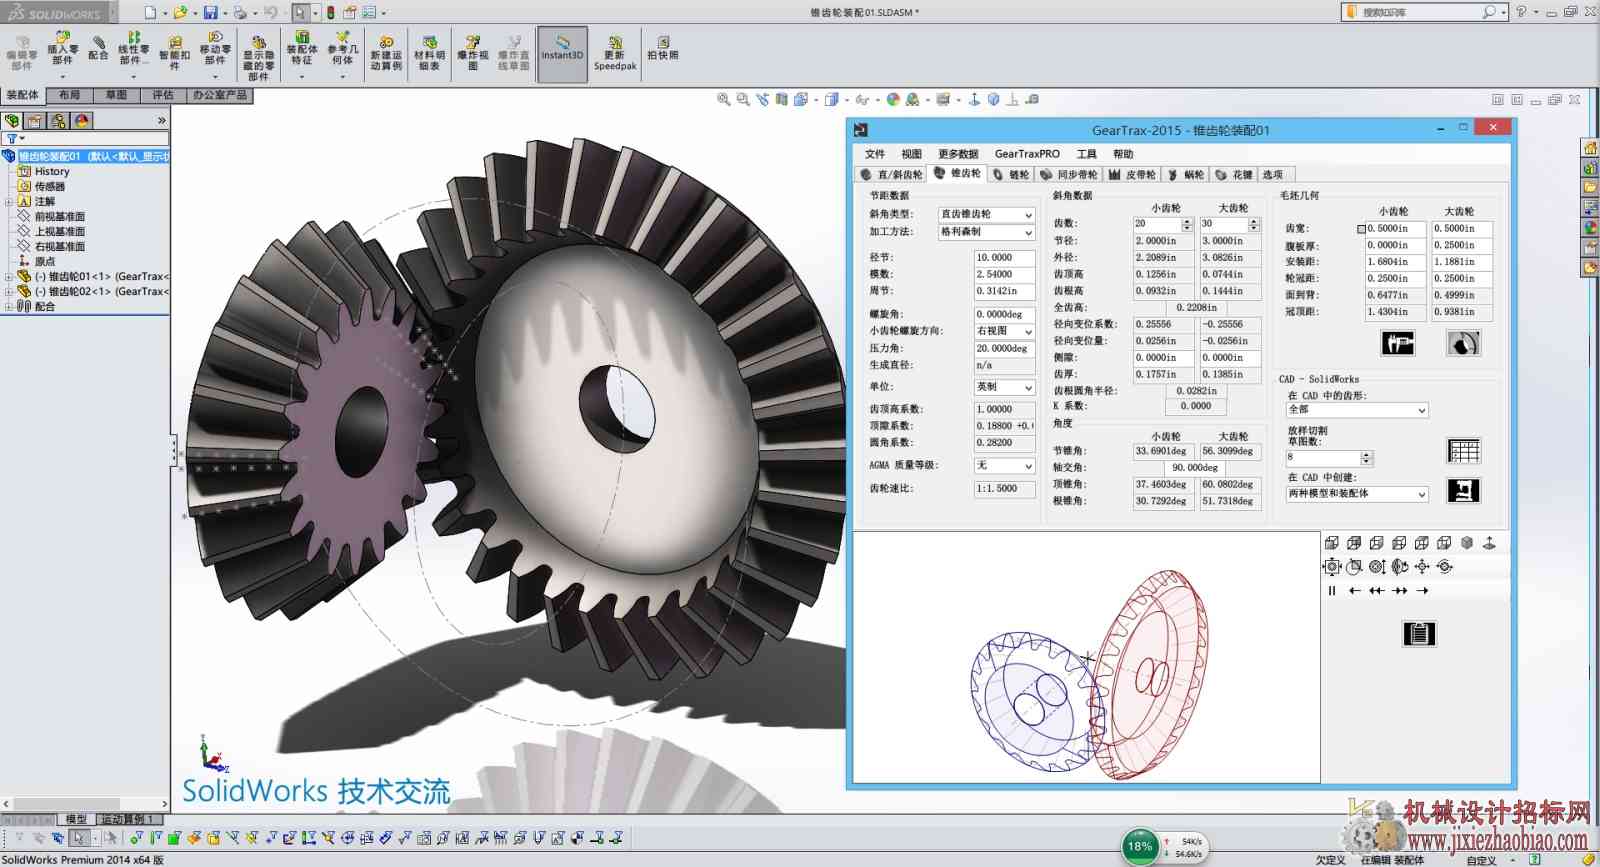1600x867 pixels.
Task: Click the Rebuild traffic light icon
Action: (331, 12)
